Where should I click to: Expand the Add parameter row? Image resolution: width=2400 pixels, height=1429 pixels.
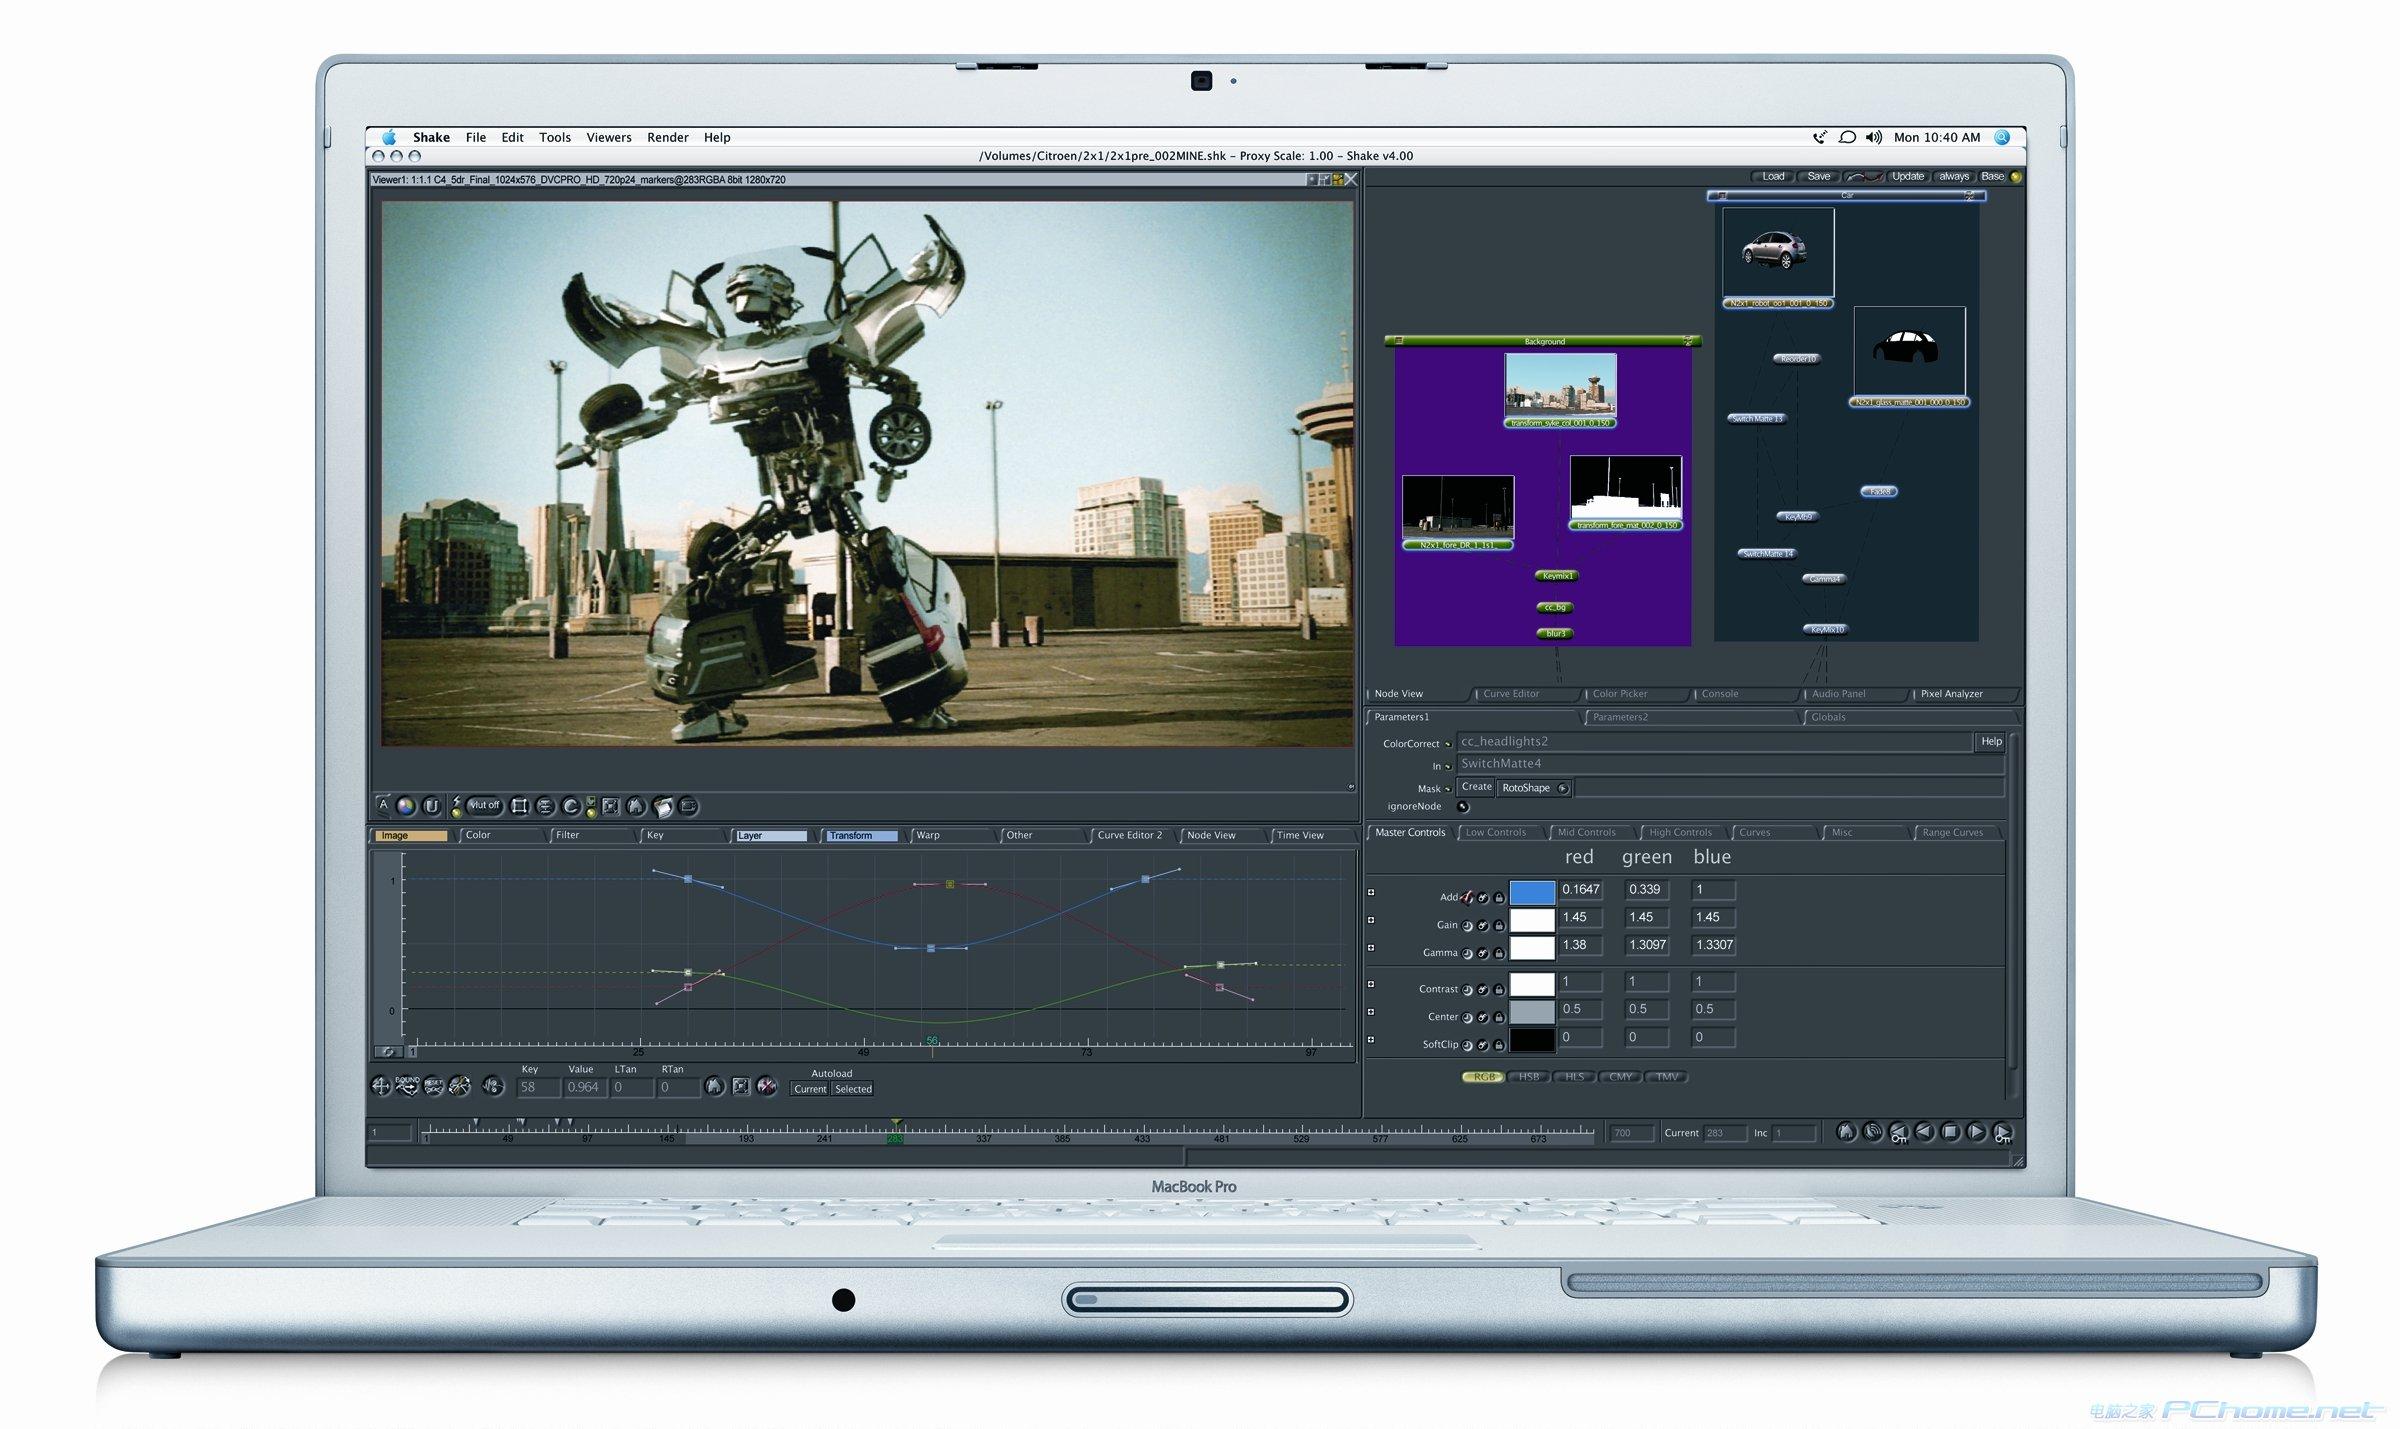1371,892
